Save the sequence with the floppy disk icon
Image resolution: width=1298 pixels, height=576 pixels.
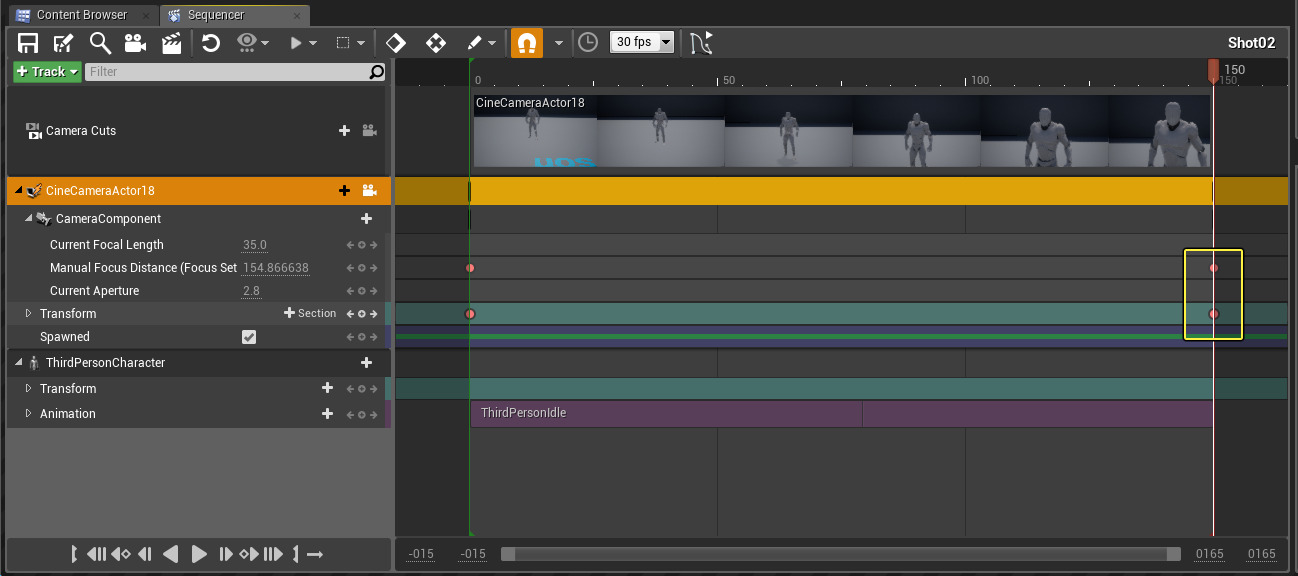[28, 43]
